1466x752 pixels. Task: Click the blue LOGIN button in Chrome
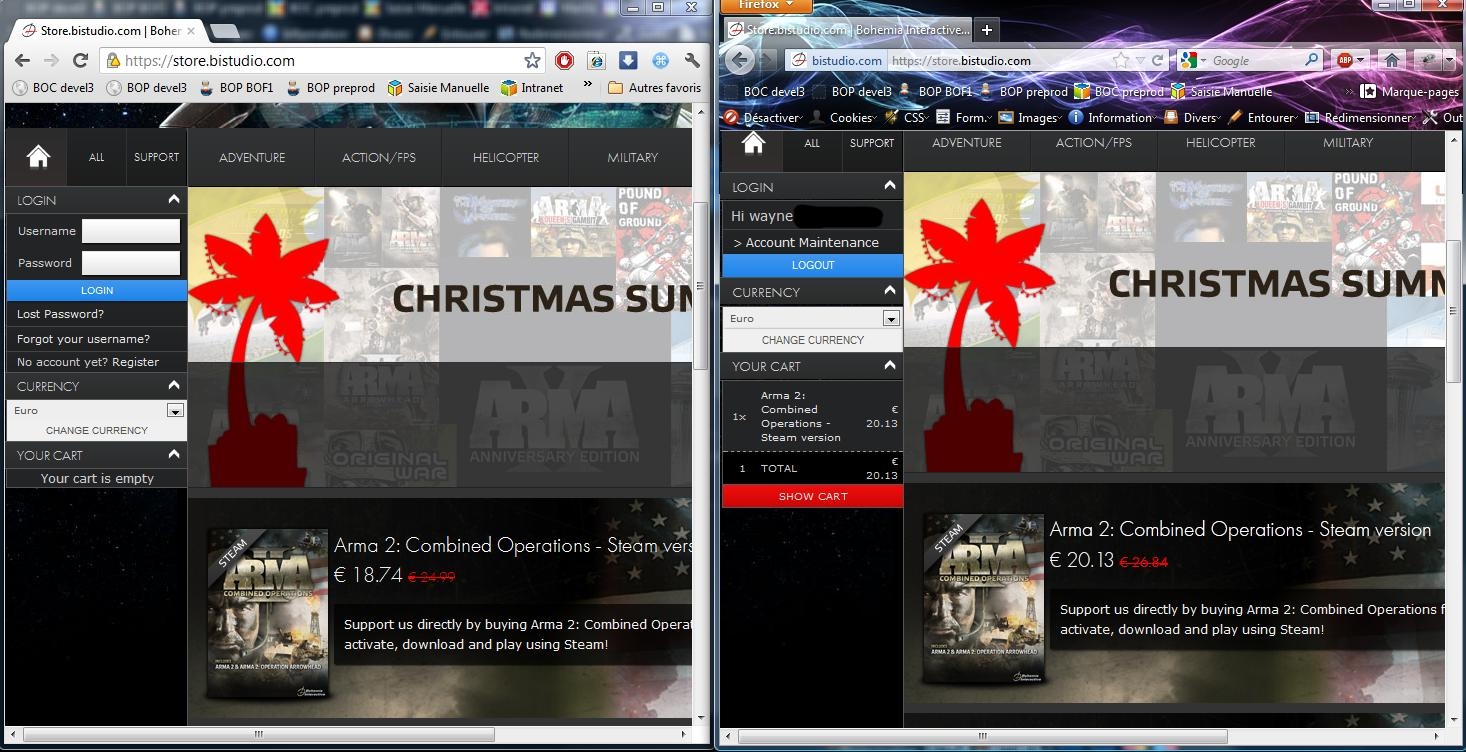coord(97,290)
